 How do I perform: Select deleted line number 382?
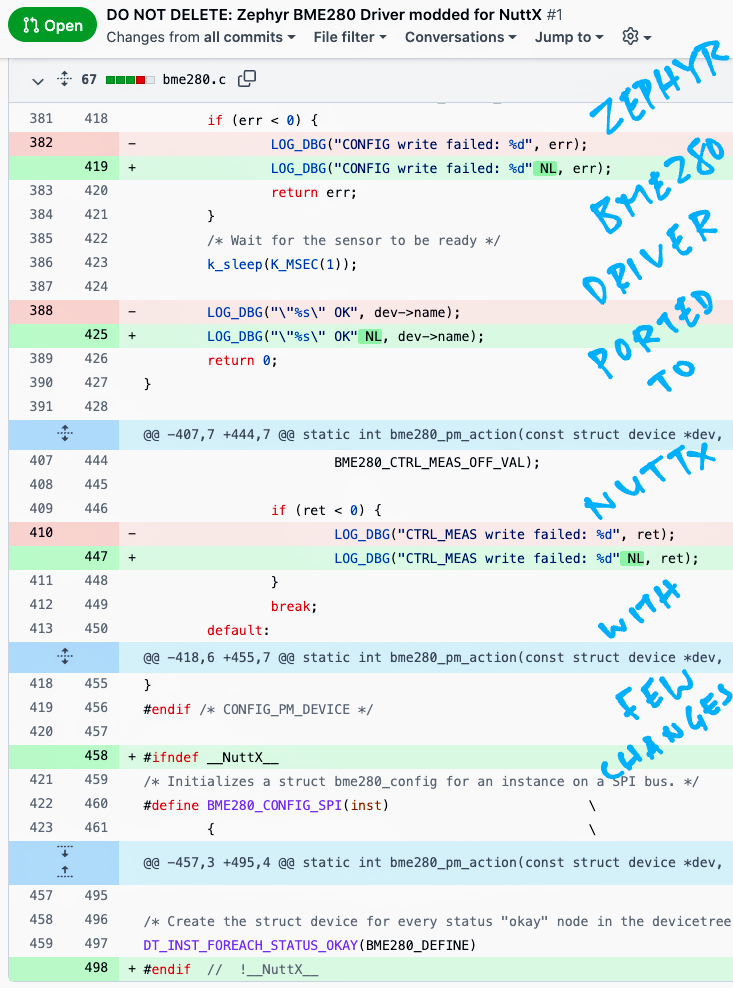tap(40, 143)
